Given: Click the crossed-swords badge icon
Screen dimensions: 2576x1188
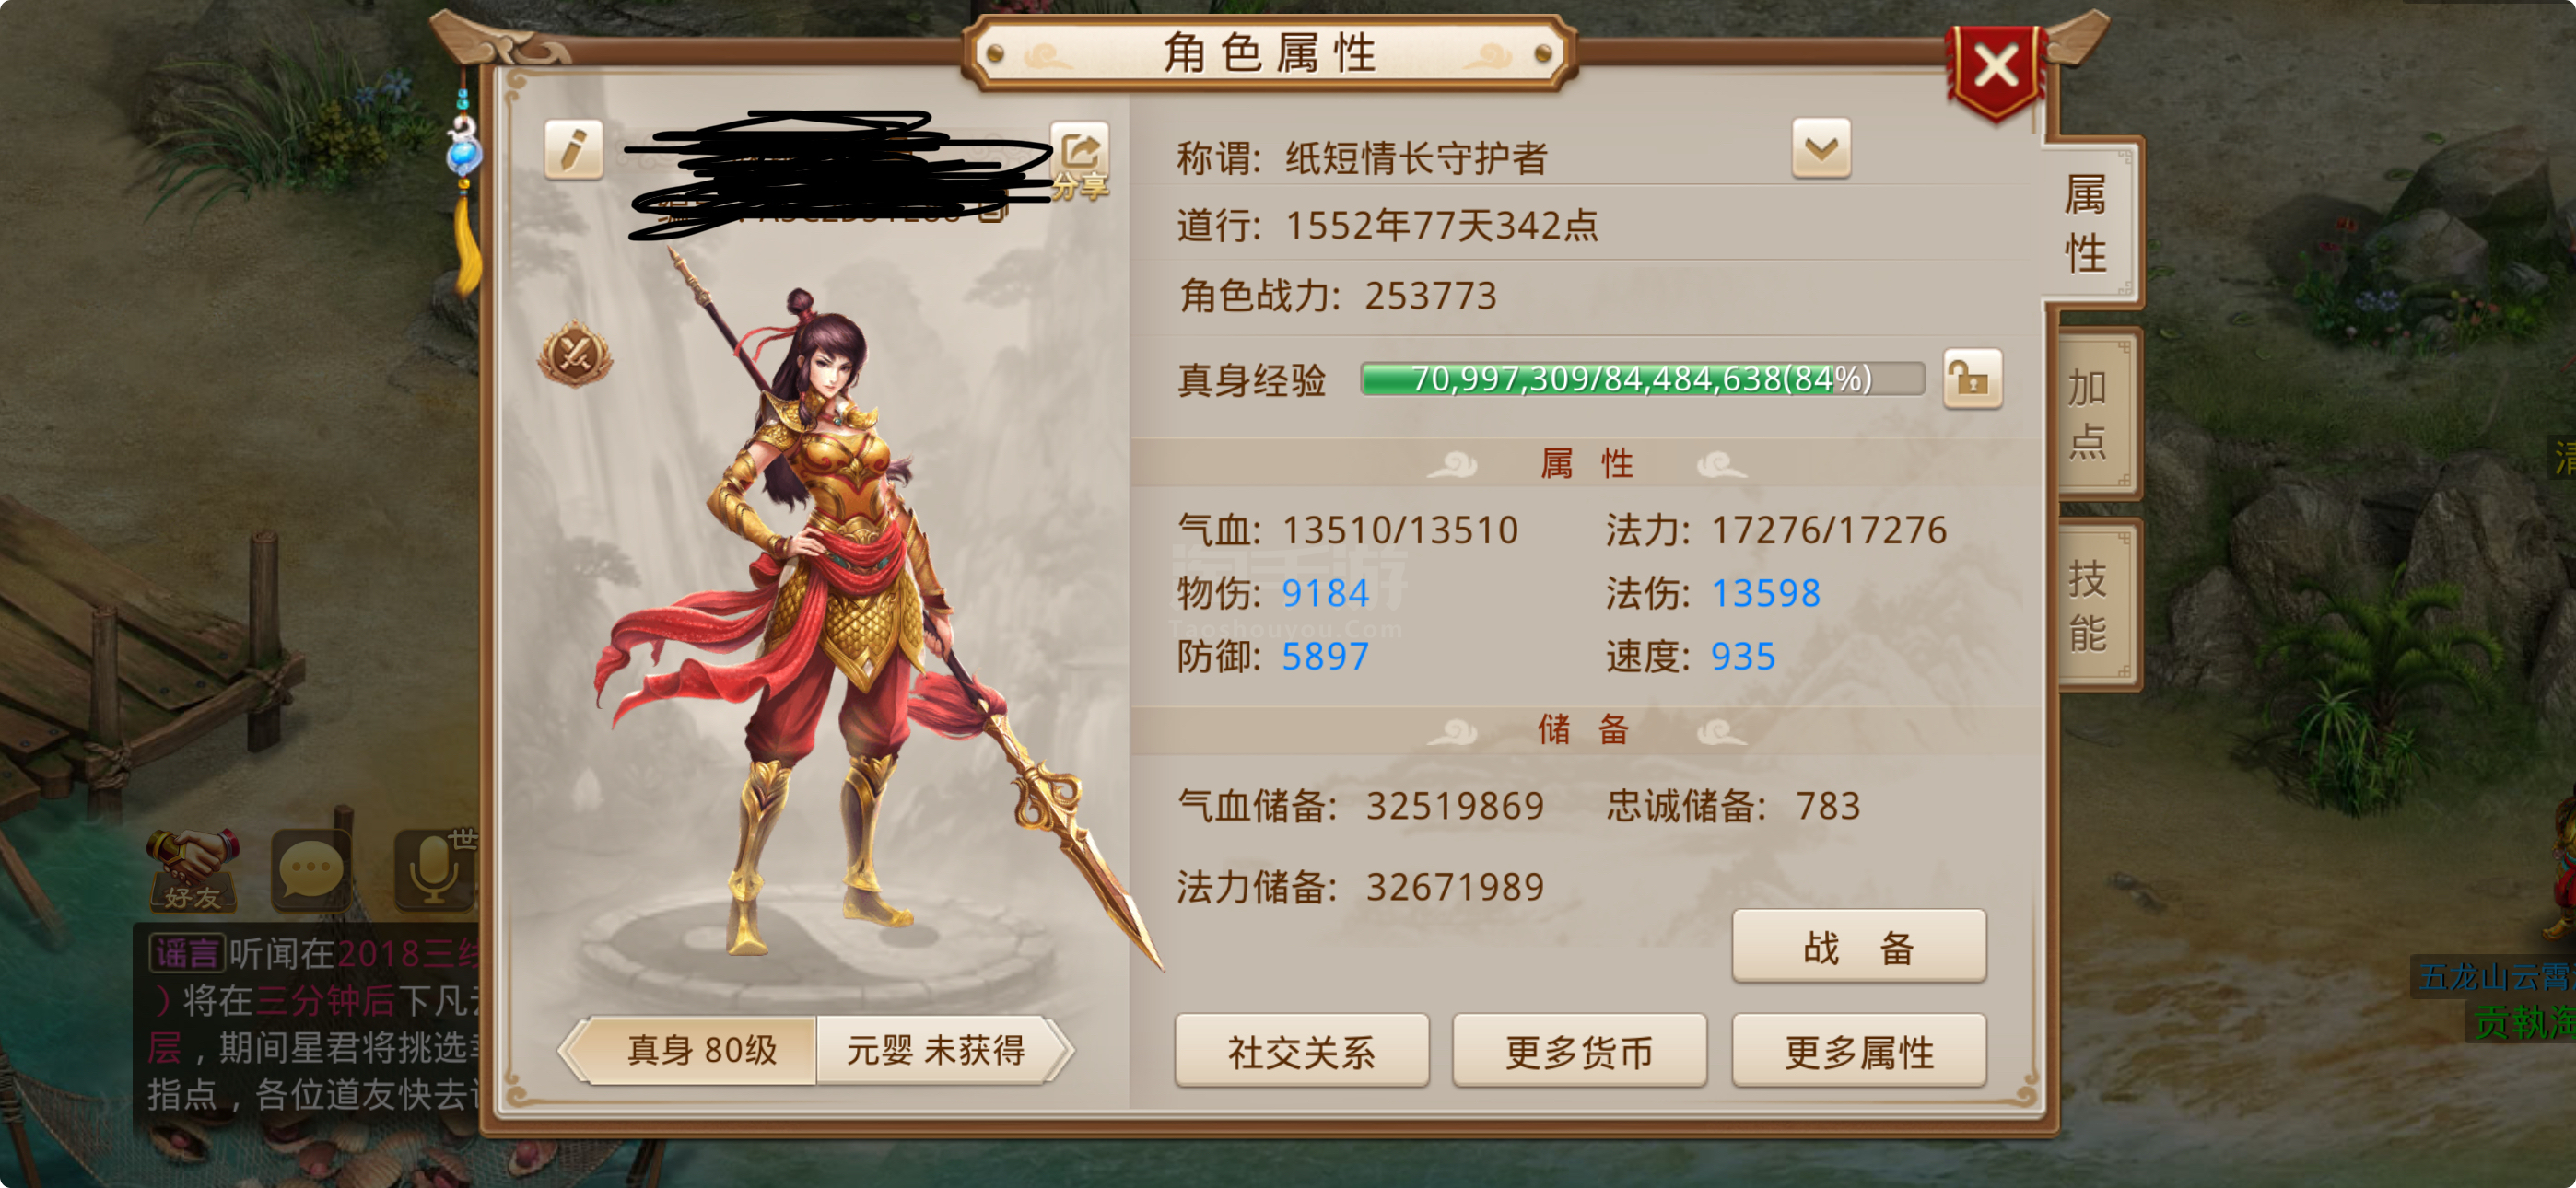Looking at the screenshot, I should 575,354.
